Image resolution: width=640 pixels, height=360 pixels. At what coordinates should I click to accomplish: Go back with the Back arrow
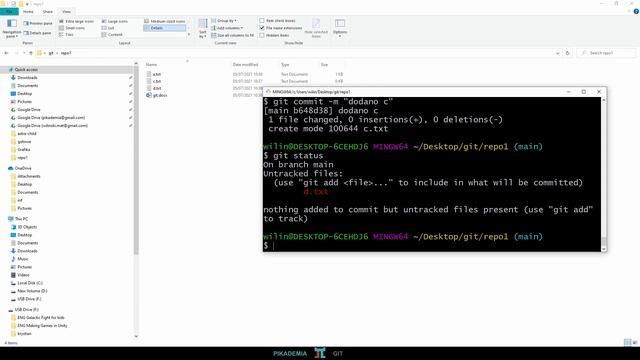(6, 53)
